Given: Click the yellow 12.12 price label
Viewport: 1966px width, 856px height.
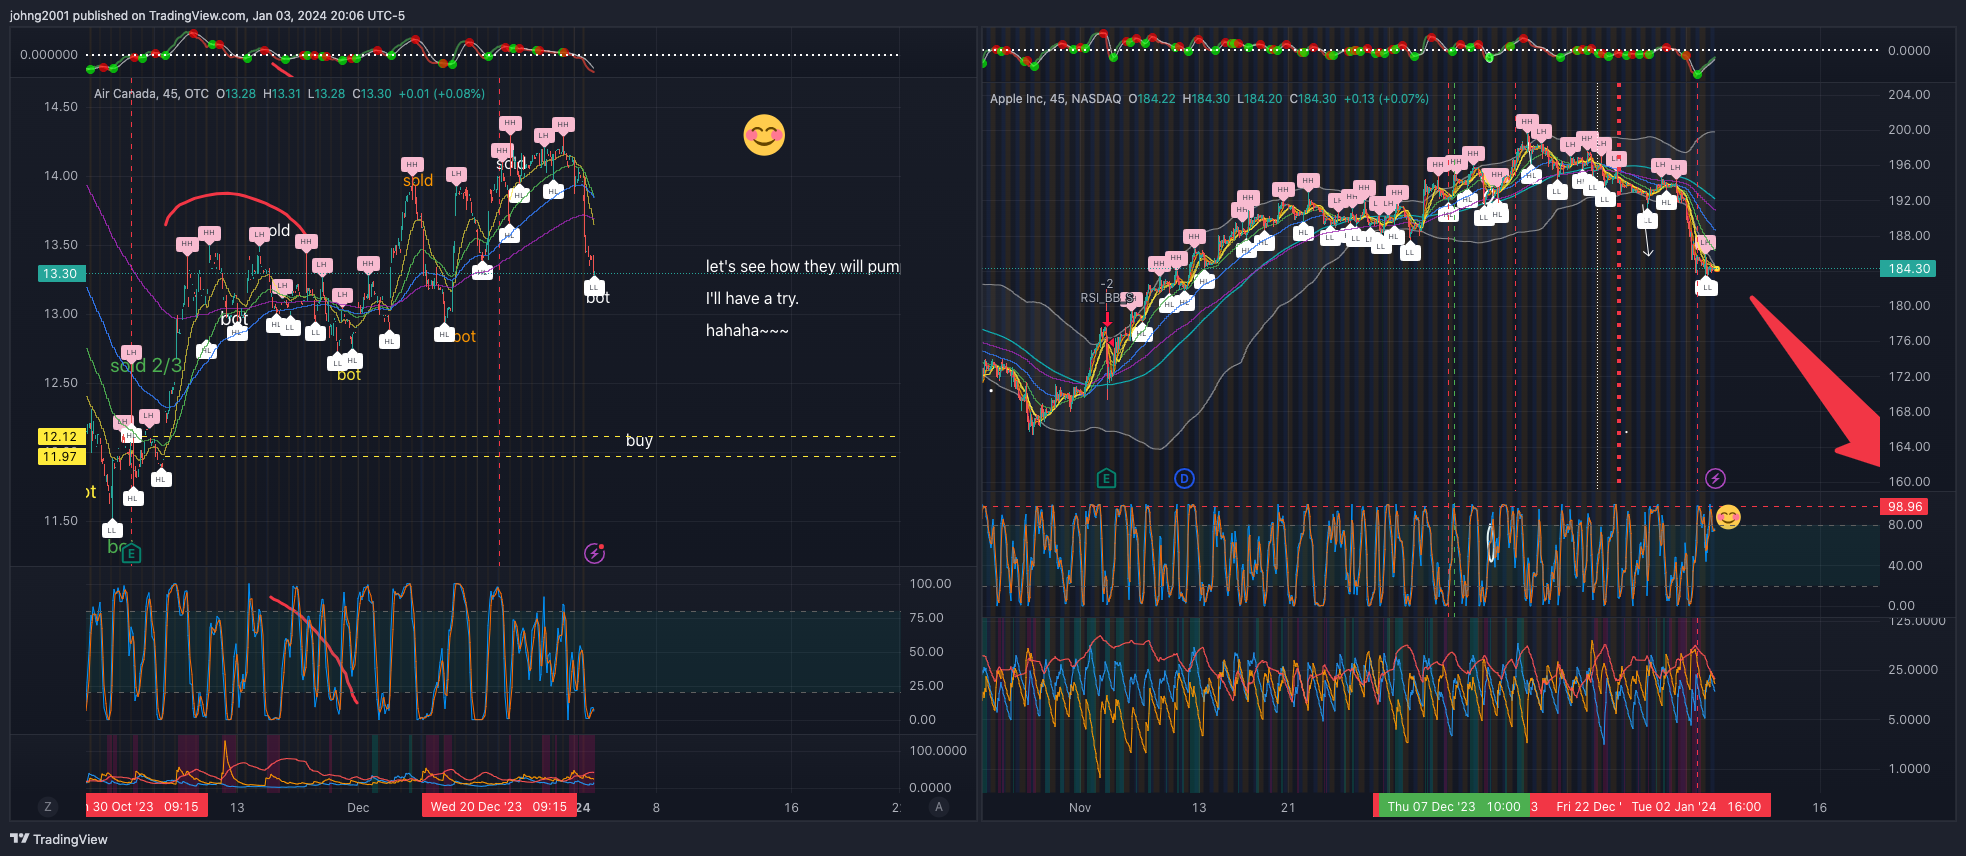Looking at the screenshot, I should tap(60, 436).
